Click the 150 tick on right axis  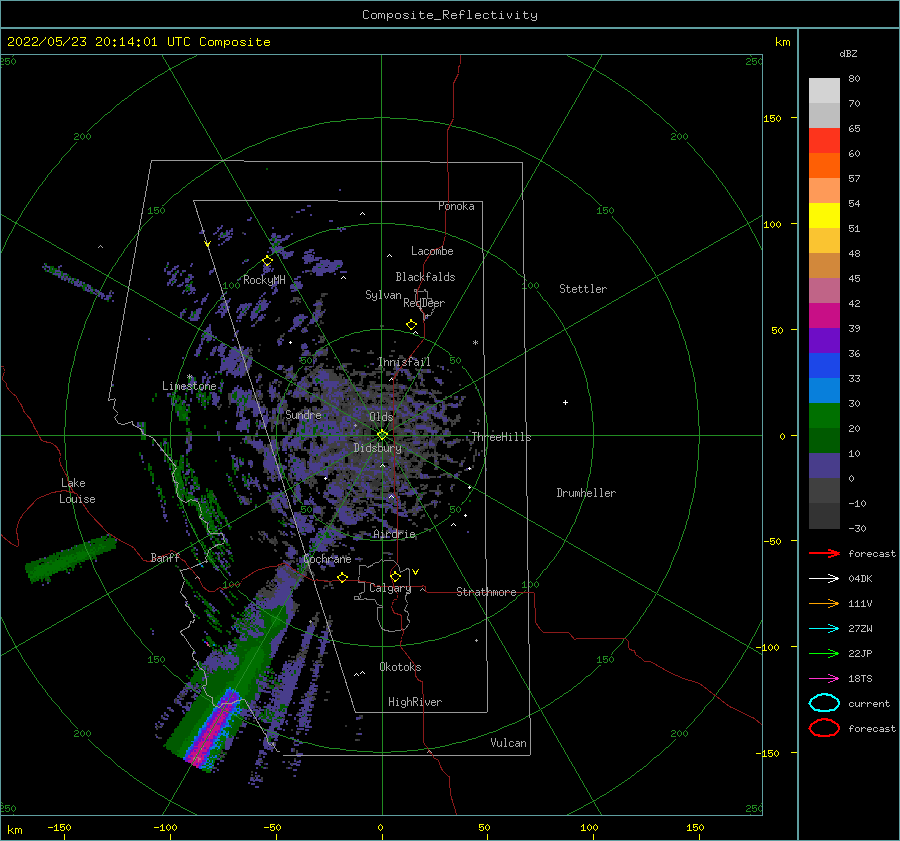click(x=772, y=118)
